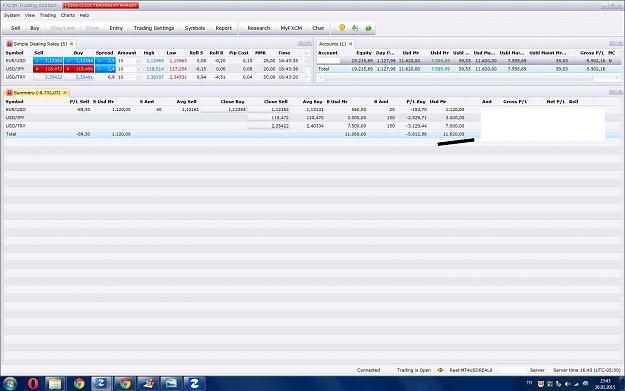
Task: Open the yellow file explorer folder in taskbar
Action: tap(55, 383)
